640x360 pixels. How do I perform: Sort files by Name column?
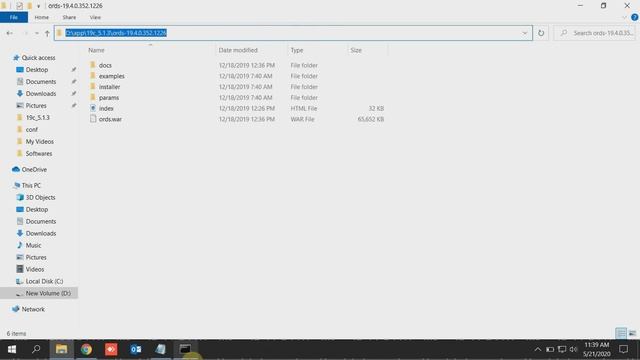pos(96,50)
